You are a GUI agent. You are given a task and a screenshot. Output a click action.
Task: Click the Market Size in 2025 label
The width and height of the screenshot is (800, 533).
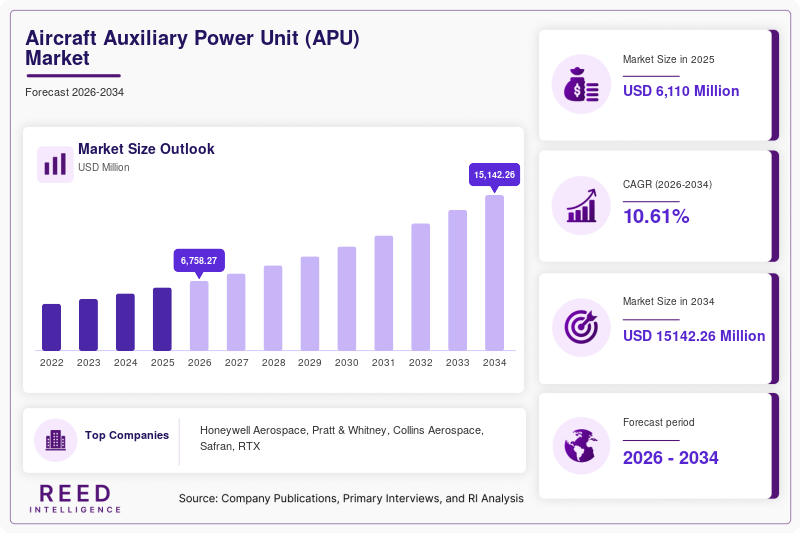point(668,60)
